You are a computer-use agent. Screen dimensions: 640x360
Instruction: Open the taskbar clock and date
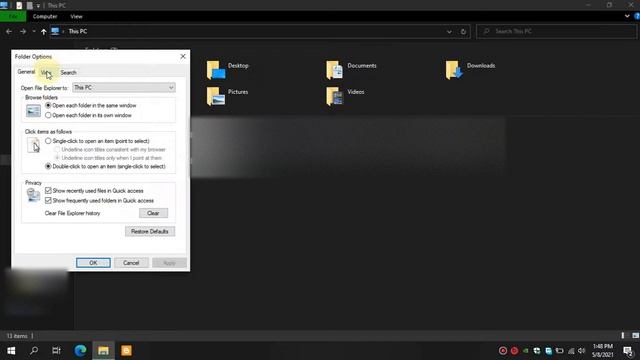pyautogui.click(x=603, y=351)
